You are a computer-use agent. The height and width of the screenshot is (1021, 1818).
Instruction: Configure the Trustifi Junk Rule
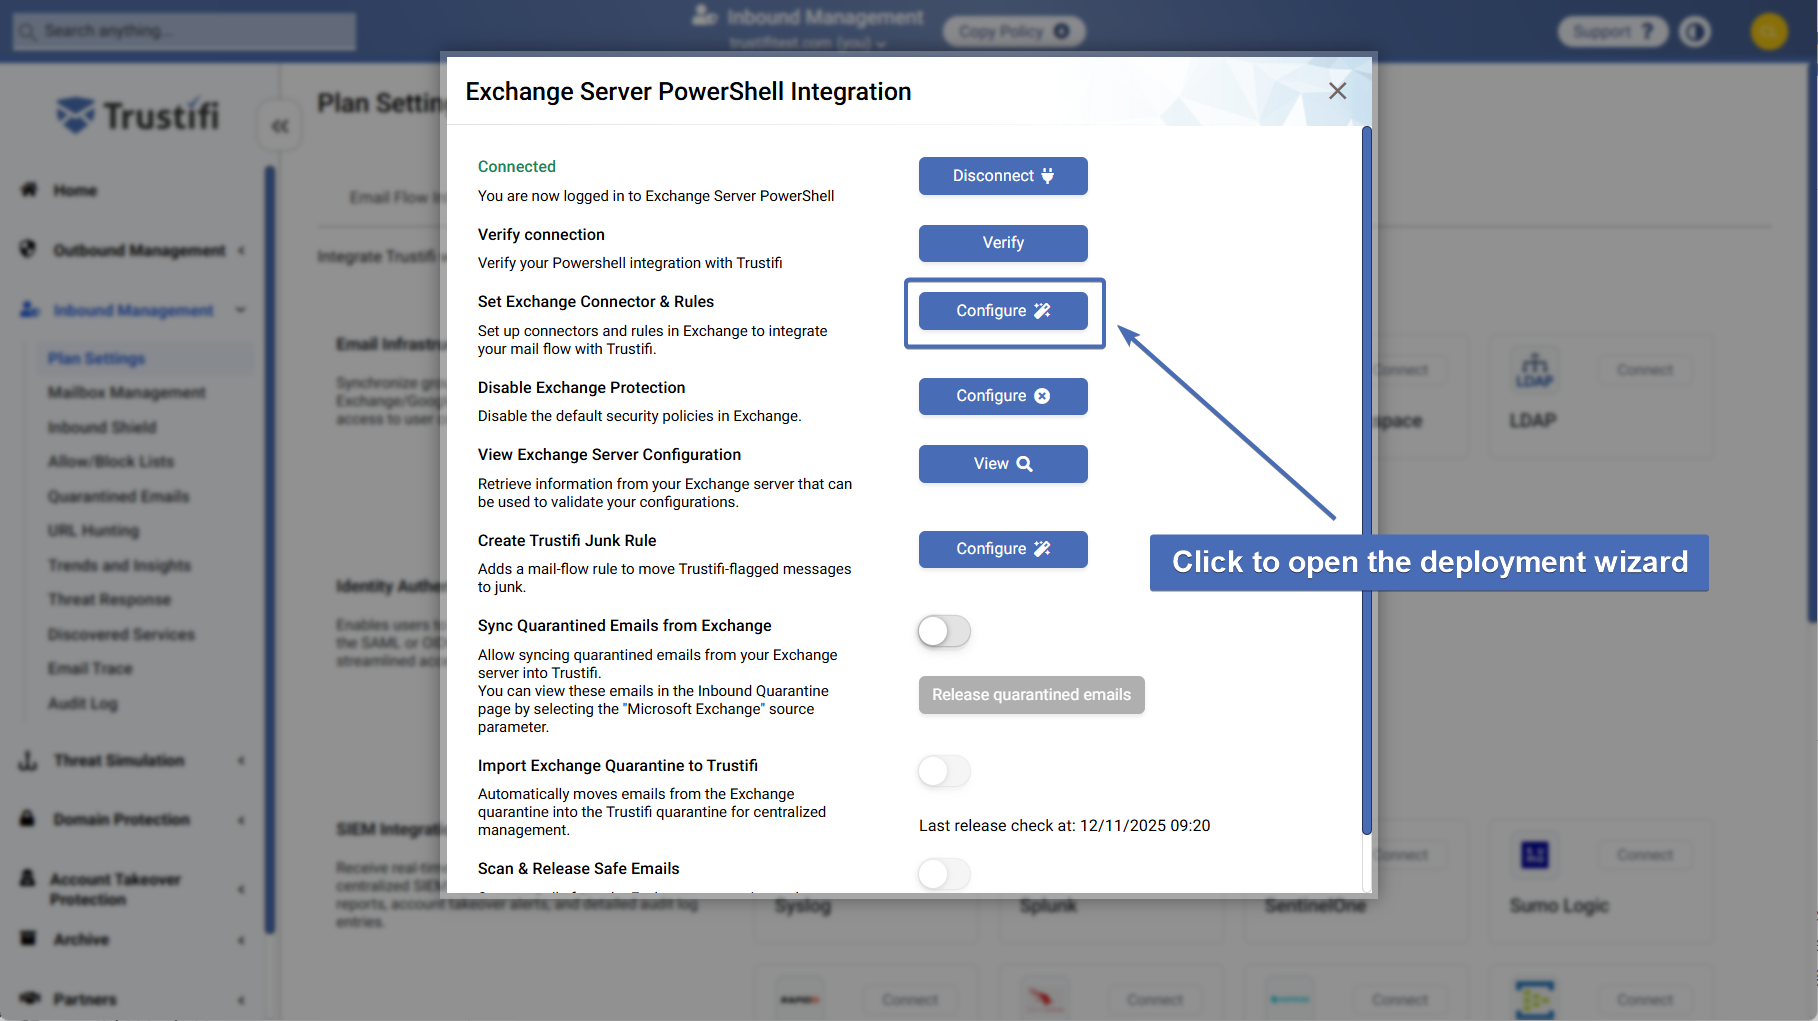(x=1003, y=549)
